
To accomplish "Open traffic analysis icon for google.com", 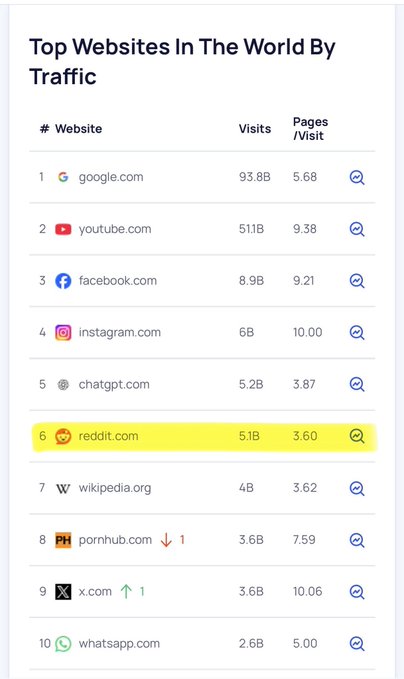I will tap(357, 177).
